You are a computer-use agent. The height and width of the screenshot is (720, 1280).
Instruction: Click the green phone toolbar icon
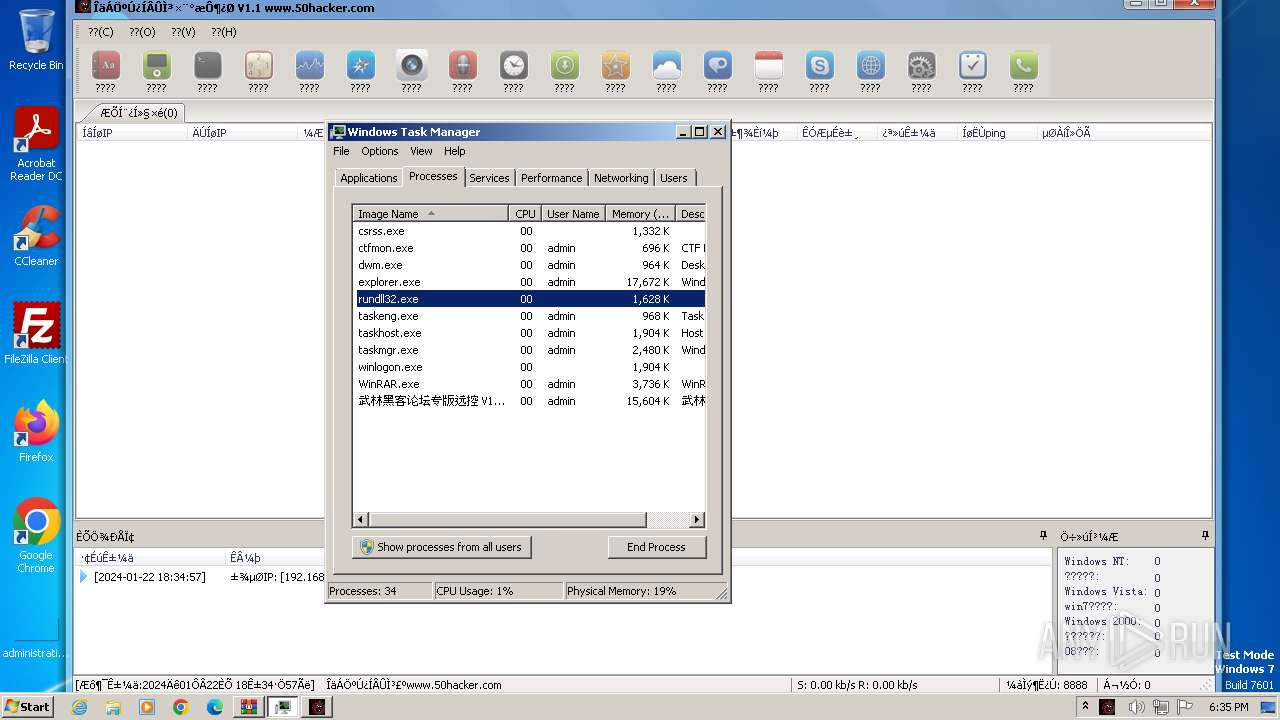(1024, 66)
